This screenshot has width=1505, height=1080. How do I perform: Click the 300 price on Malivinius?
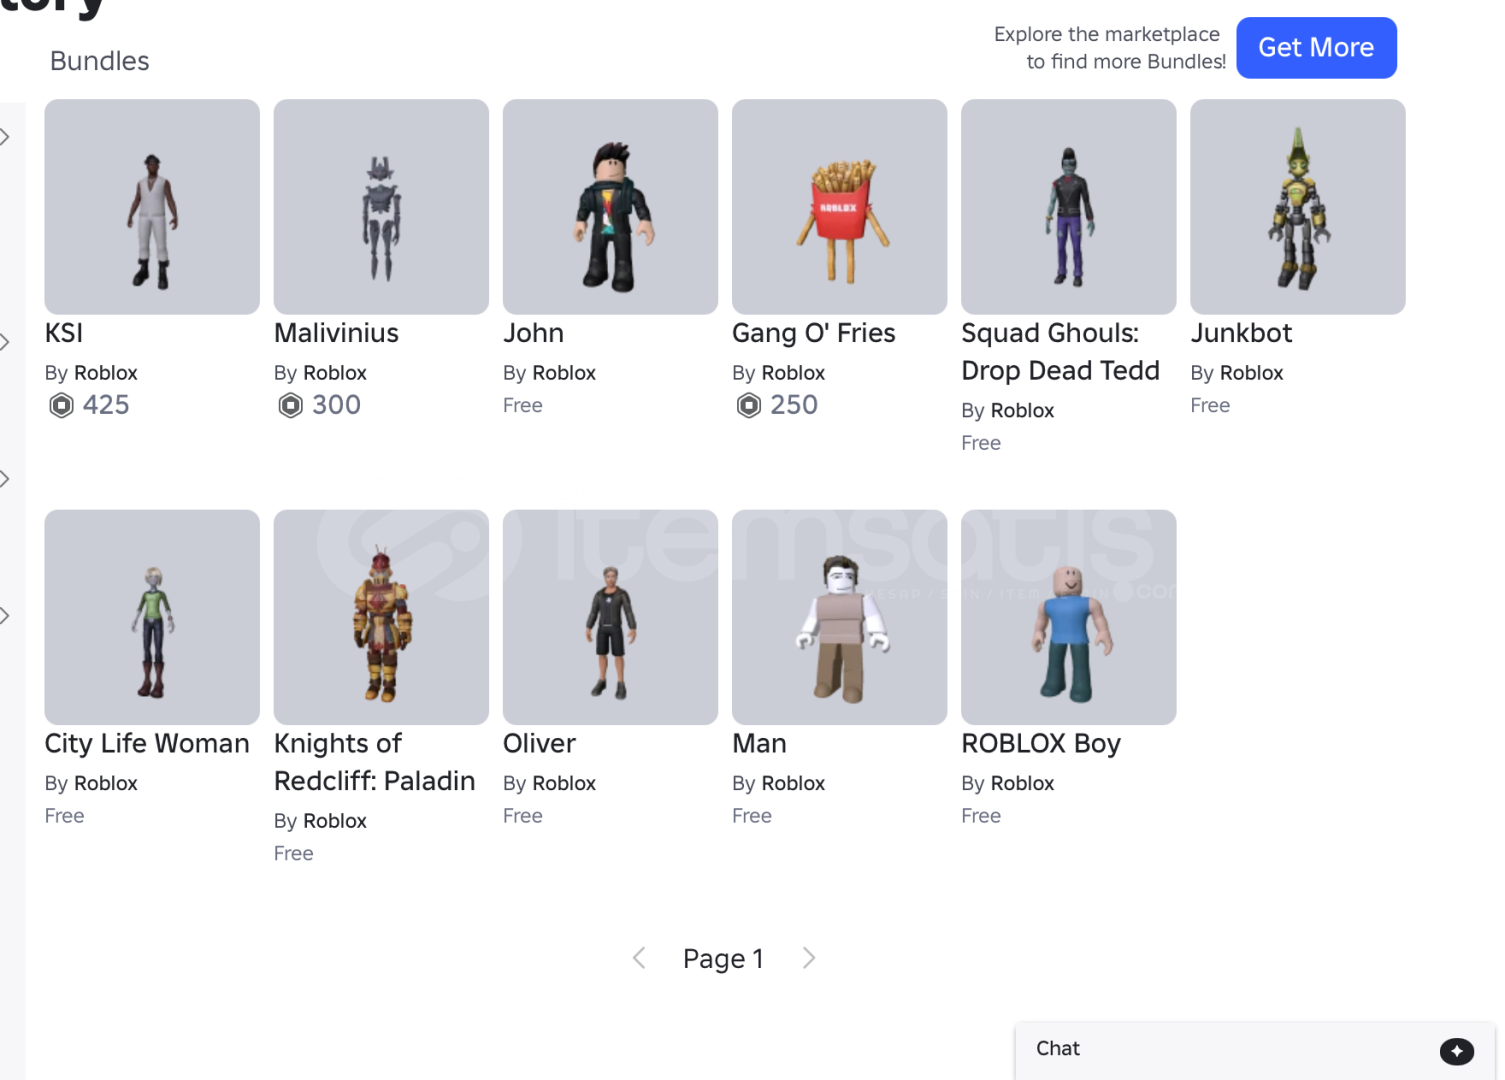tap(336, 405)
